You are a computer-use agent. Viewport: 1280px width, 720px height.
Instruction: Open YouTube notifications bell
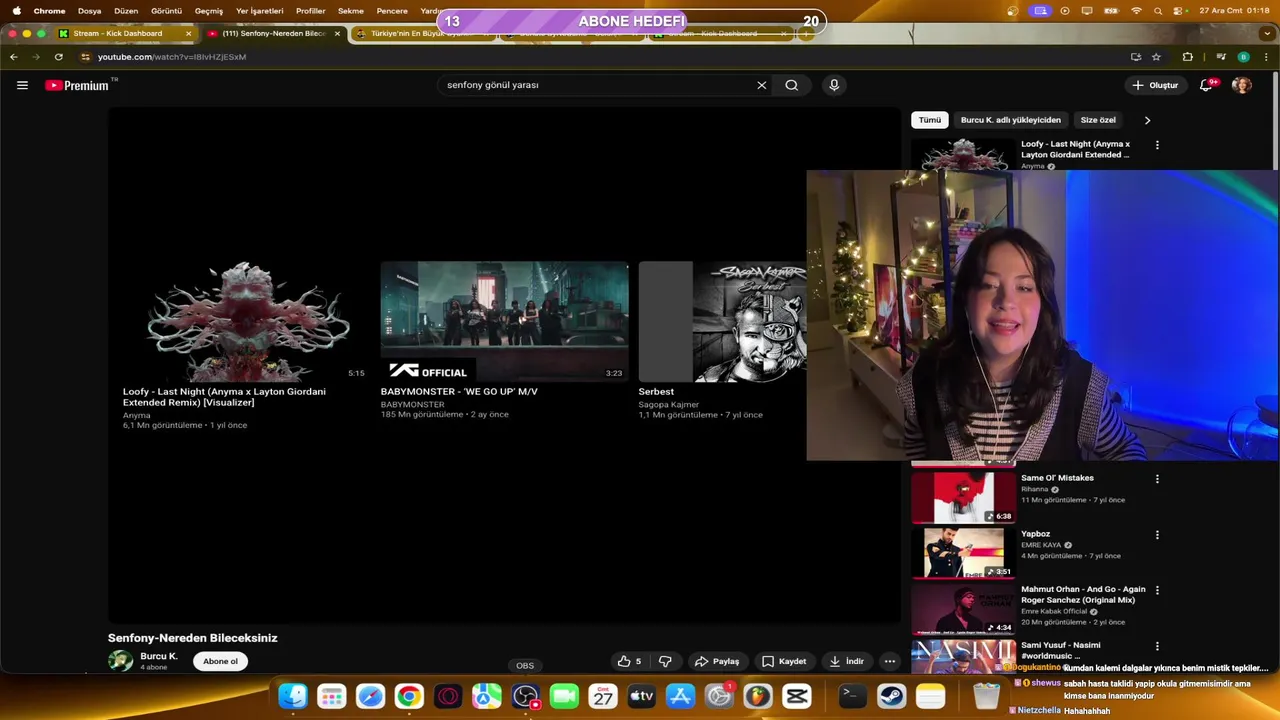click(1206, 85)
